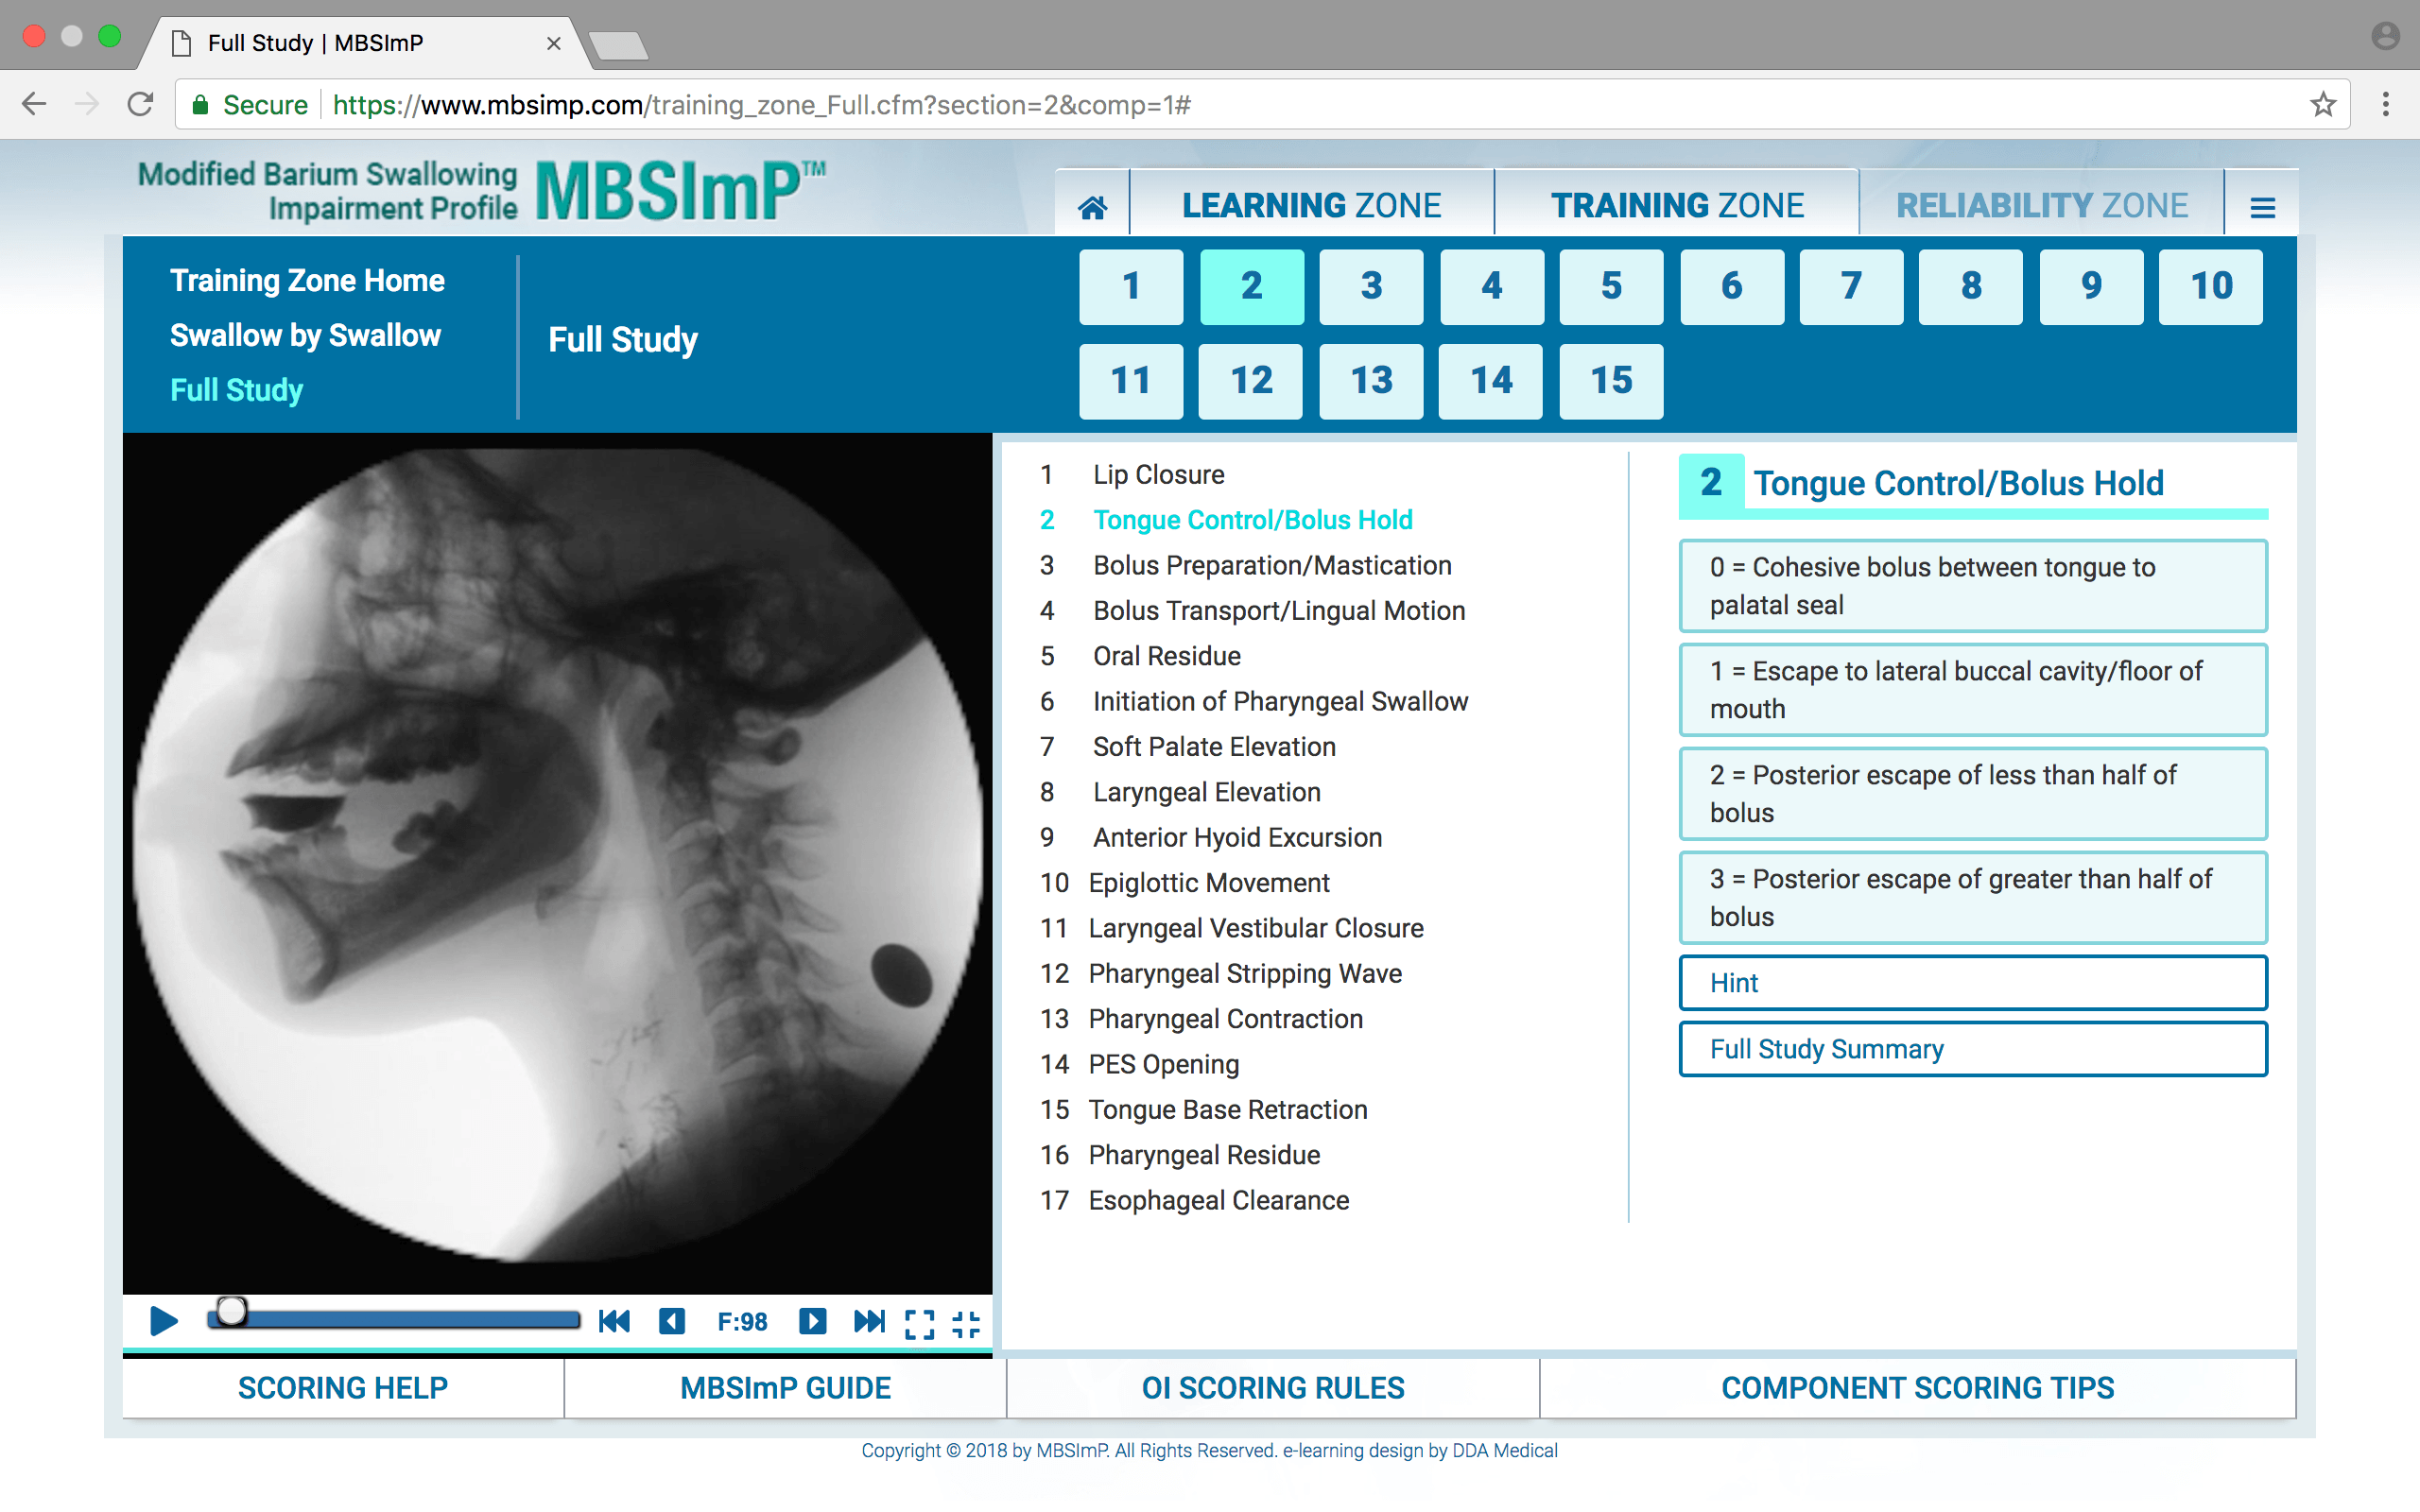Viewport: 2420px width, 1512px height.
Task: Score 2 Posterior escape less than half
Action: [x=1972, y=794]
